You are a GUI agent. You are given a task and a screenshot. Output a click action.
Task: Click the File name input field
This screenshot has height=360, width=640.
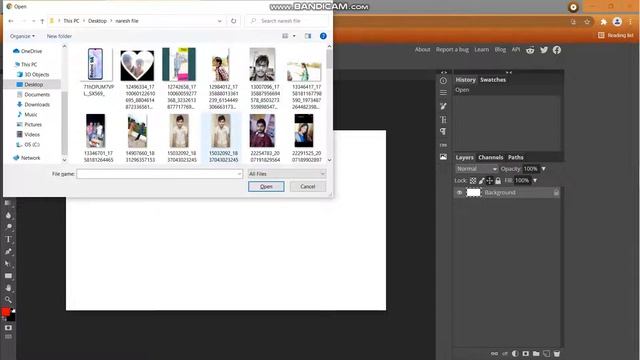click(x=159, y=174)
